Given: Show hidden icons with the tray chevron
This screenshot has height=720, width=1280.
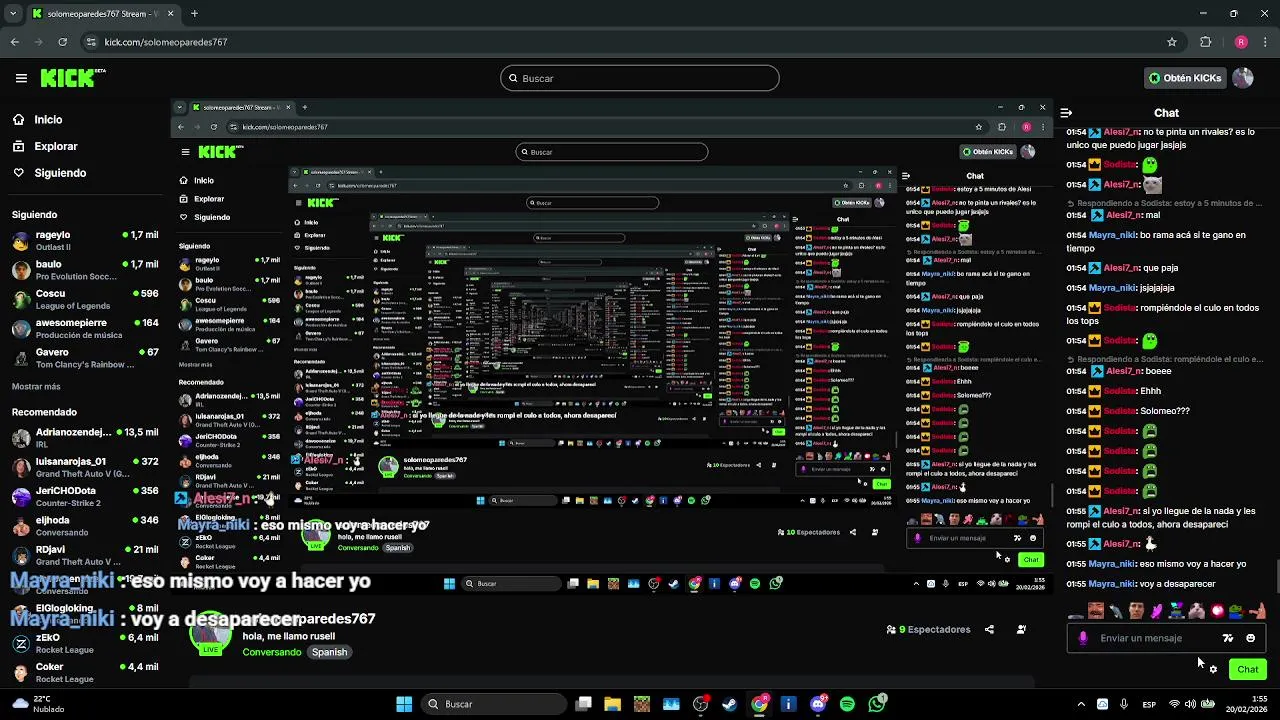Looking at the screenshot, I should 1081,704.
